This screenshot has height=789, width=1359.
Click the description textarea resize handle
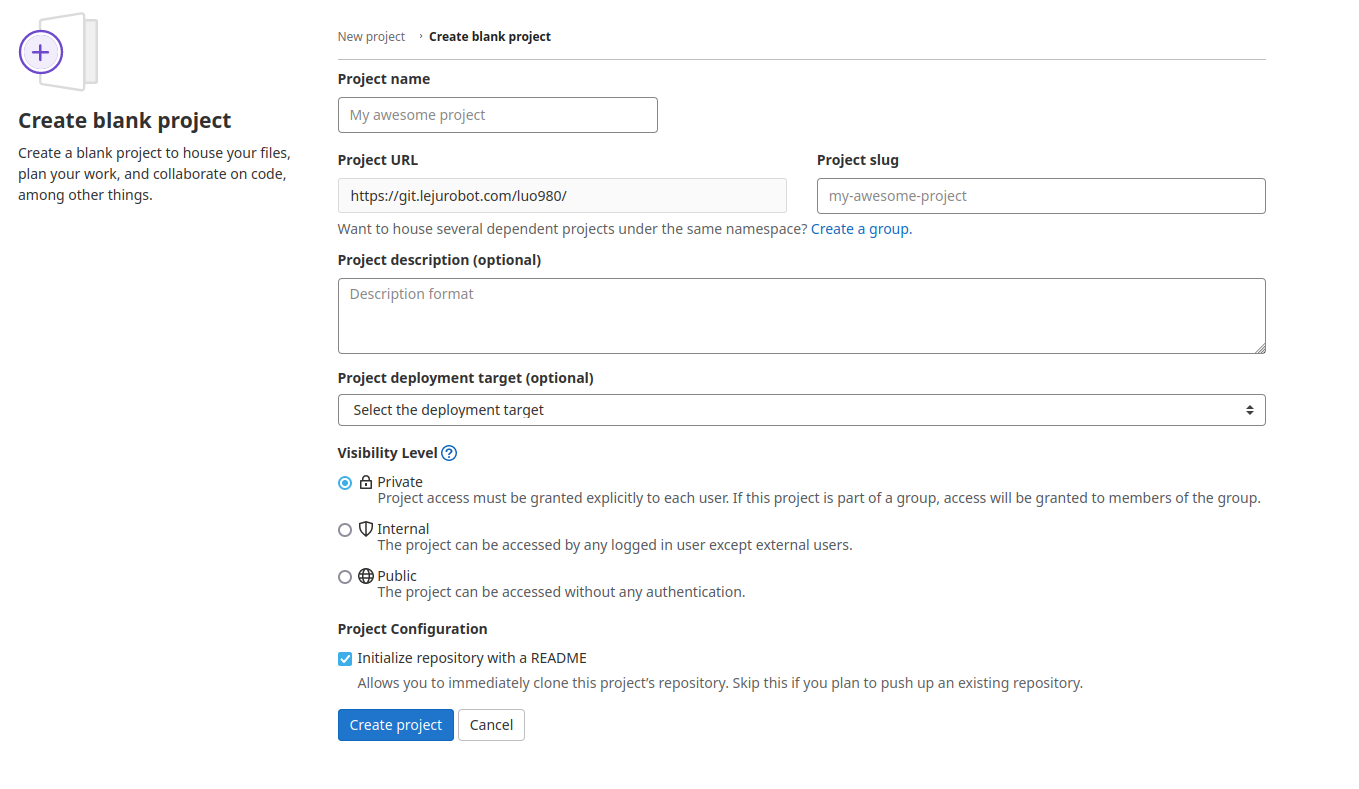pyautogui.click(x=1260, y=348)
